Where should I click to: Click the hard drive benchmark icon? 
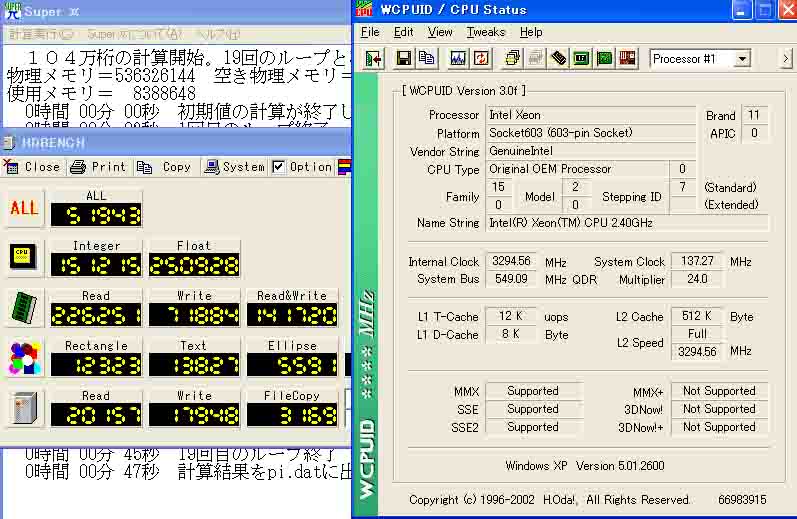24,408
